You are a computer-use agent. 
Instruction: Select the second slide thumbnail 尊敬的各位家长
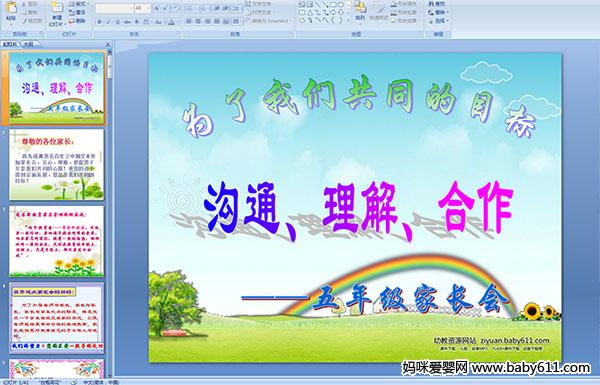[57, 164]
